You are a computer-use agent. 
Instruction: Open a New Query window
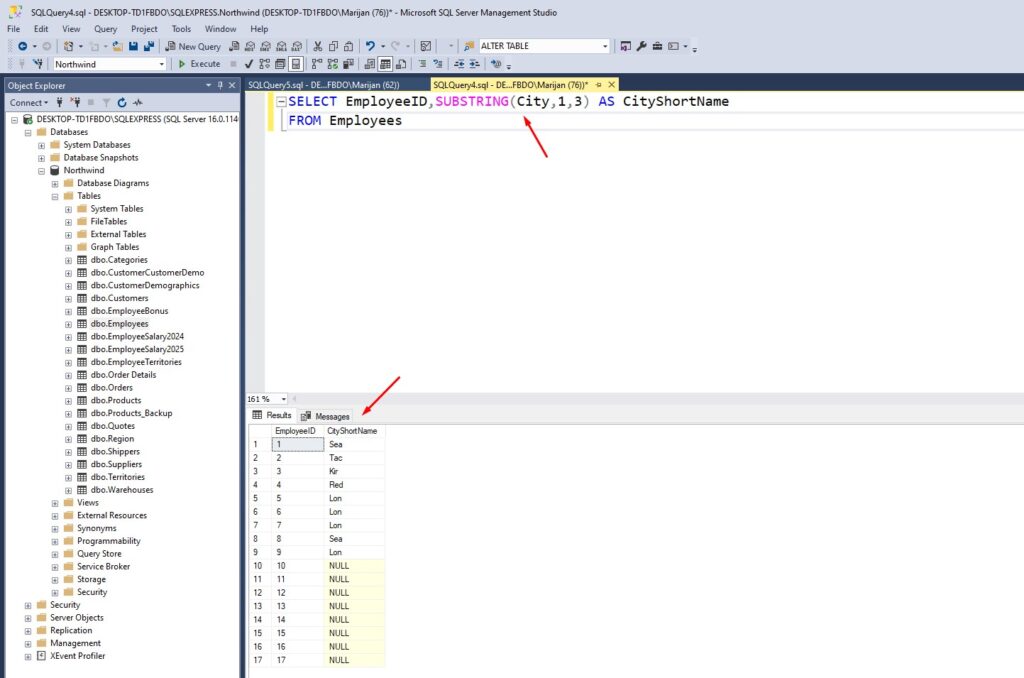pyautogui.click(x=193, y=46)
